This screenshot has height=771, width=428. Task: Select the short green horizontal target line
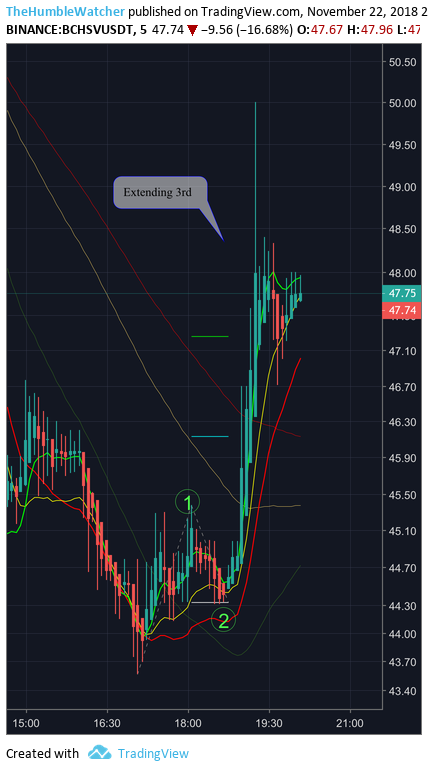pos(210,336)
